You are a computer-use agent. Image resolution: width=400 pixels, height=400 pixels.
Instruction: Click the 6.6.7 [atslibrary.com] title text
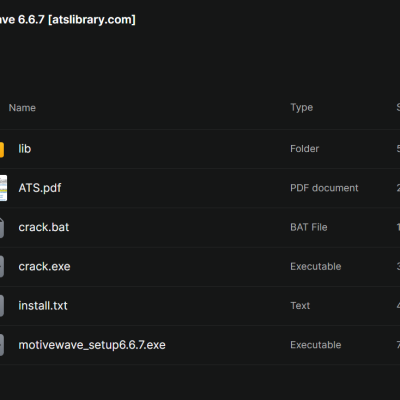77,20
